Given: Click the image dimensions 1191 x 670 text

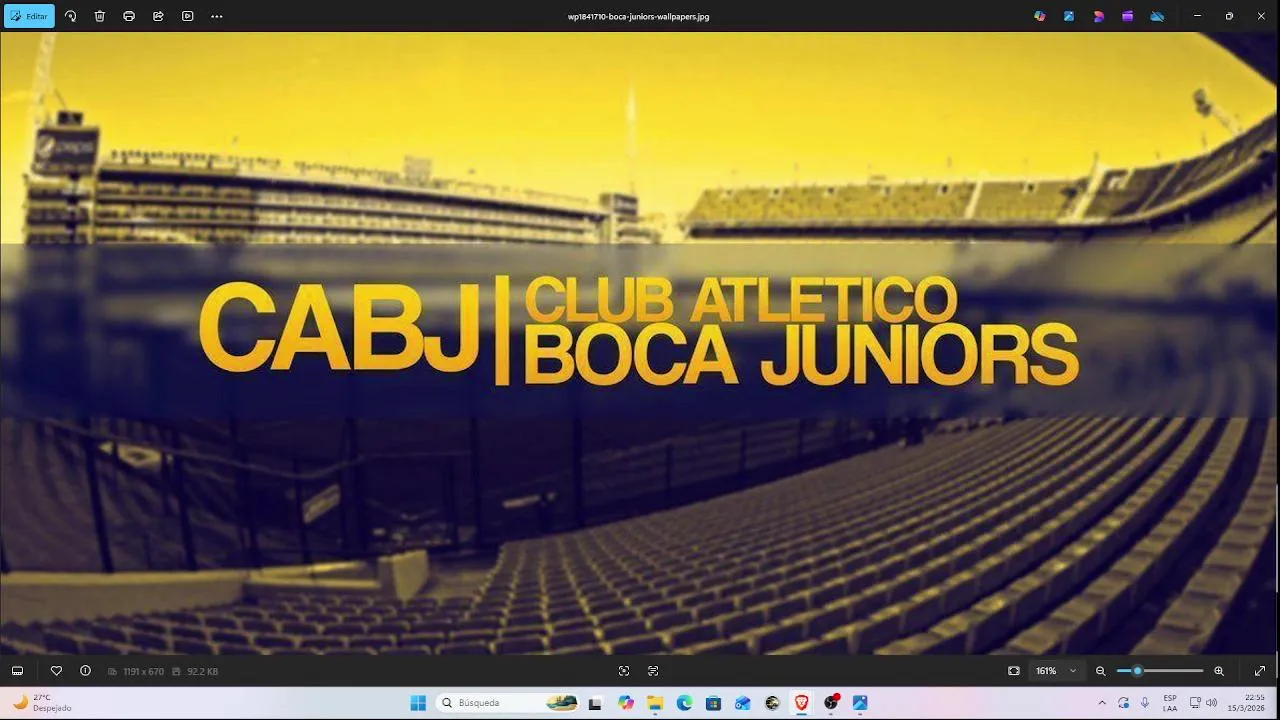Looking at the screenshot, I should tap(143, 672).
